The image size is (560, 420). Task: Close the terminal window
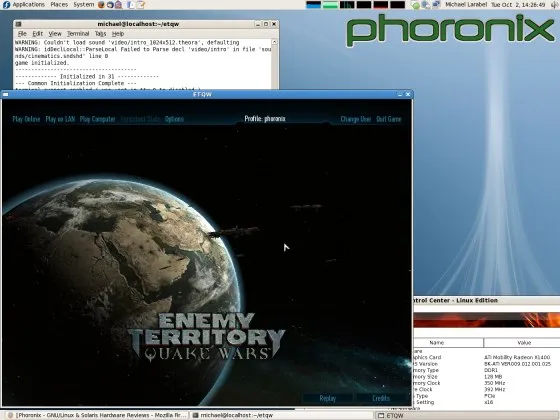[x=274, y=24]
